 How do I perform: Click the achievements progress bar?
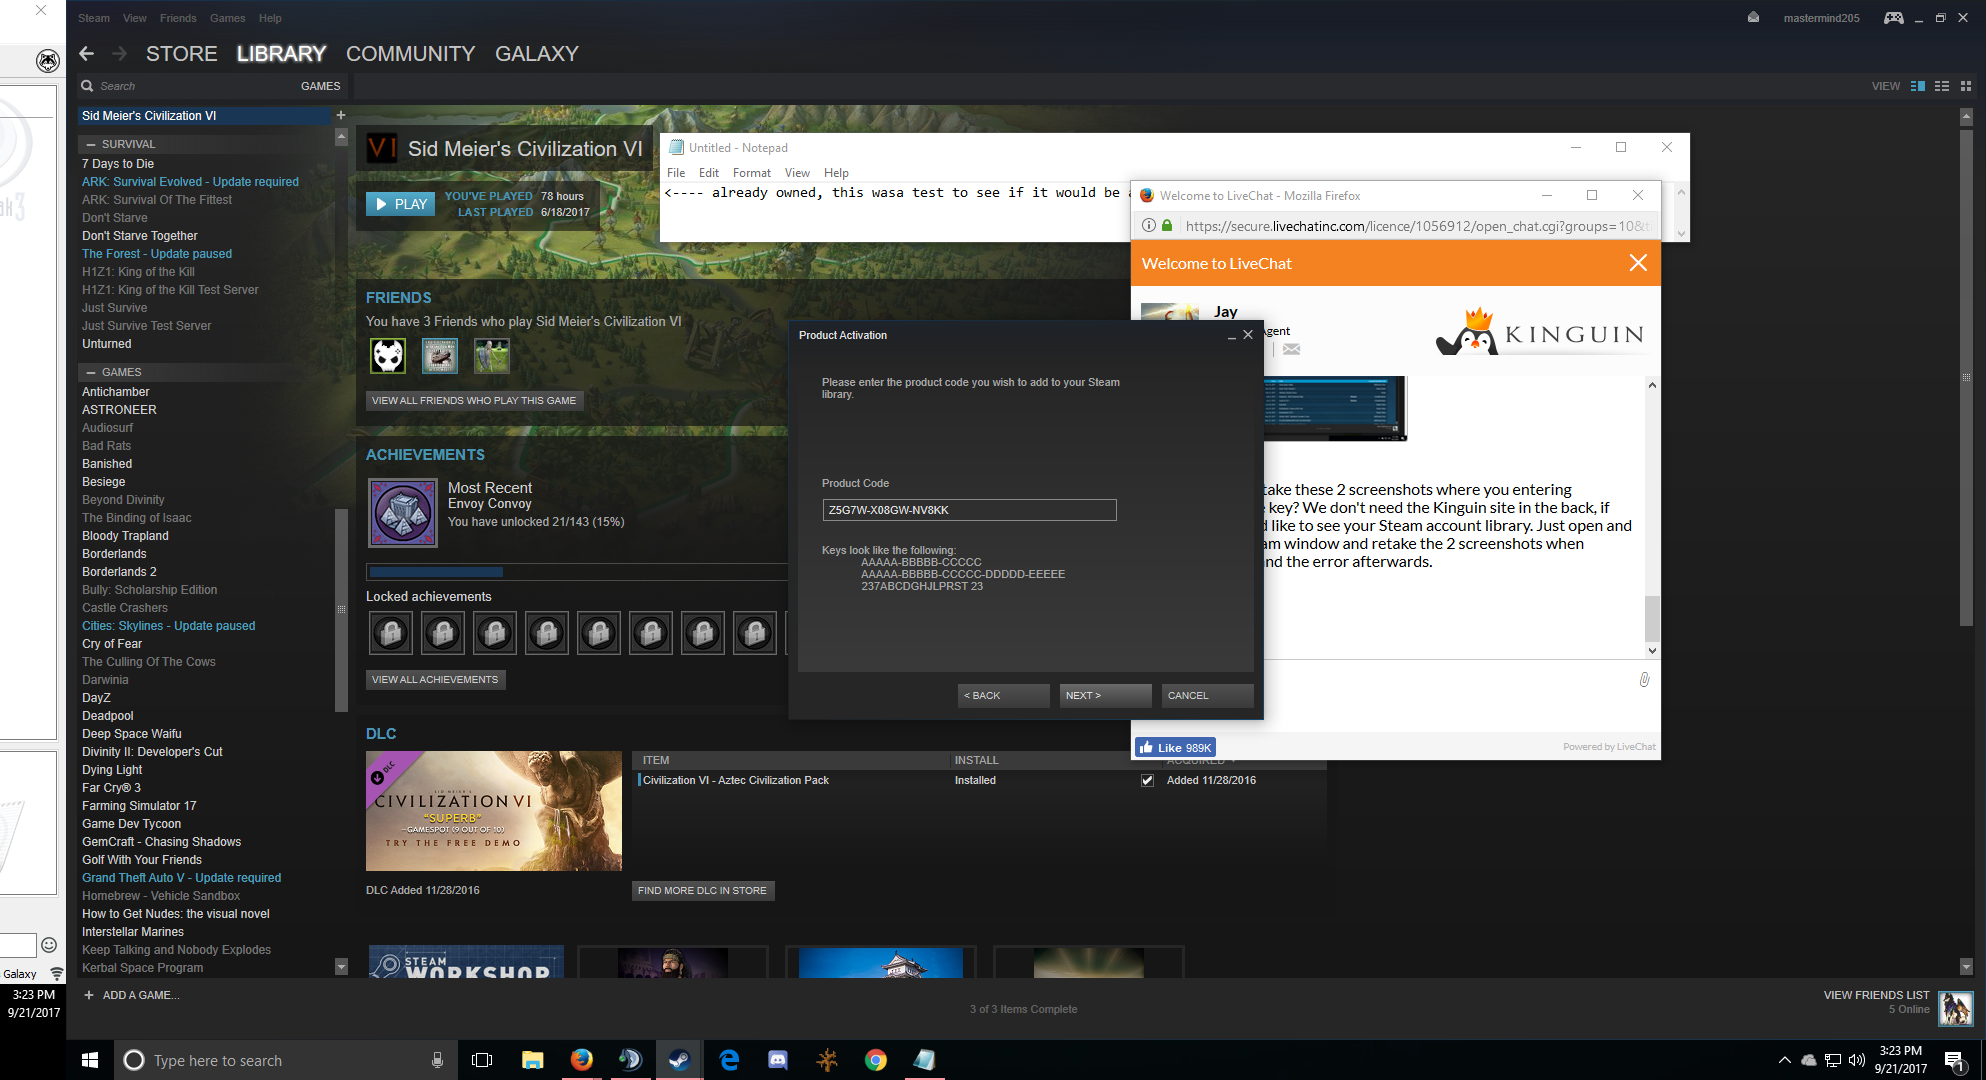pos(577,572)
